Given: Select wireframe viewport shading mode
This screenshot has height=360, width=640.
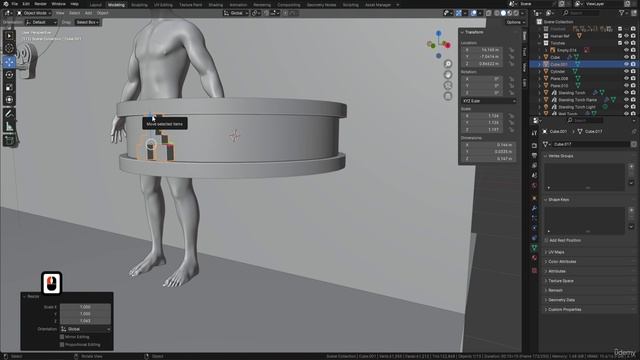Looking at the screenshot, I should (x=496, y=13).
